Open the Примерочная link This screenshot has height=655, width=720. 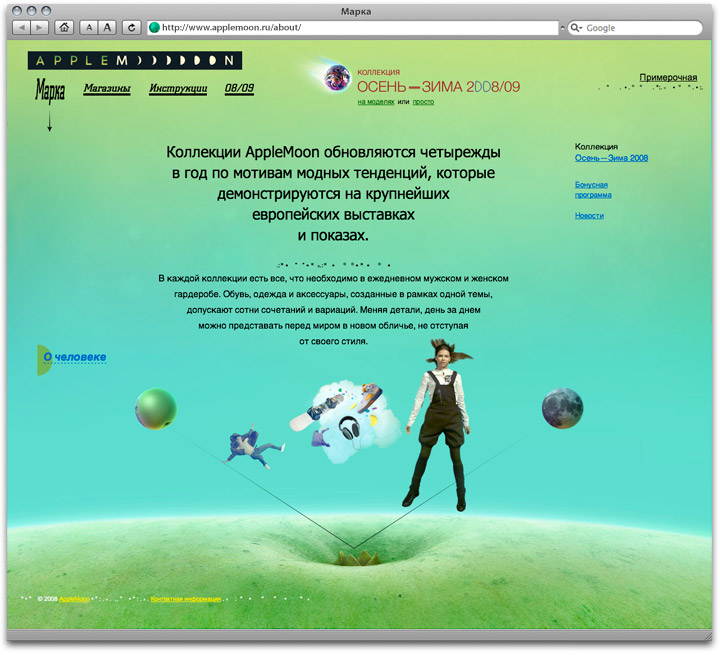668,77
